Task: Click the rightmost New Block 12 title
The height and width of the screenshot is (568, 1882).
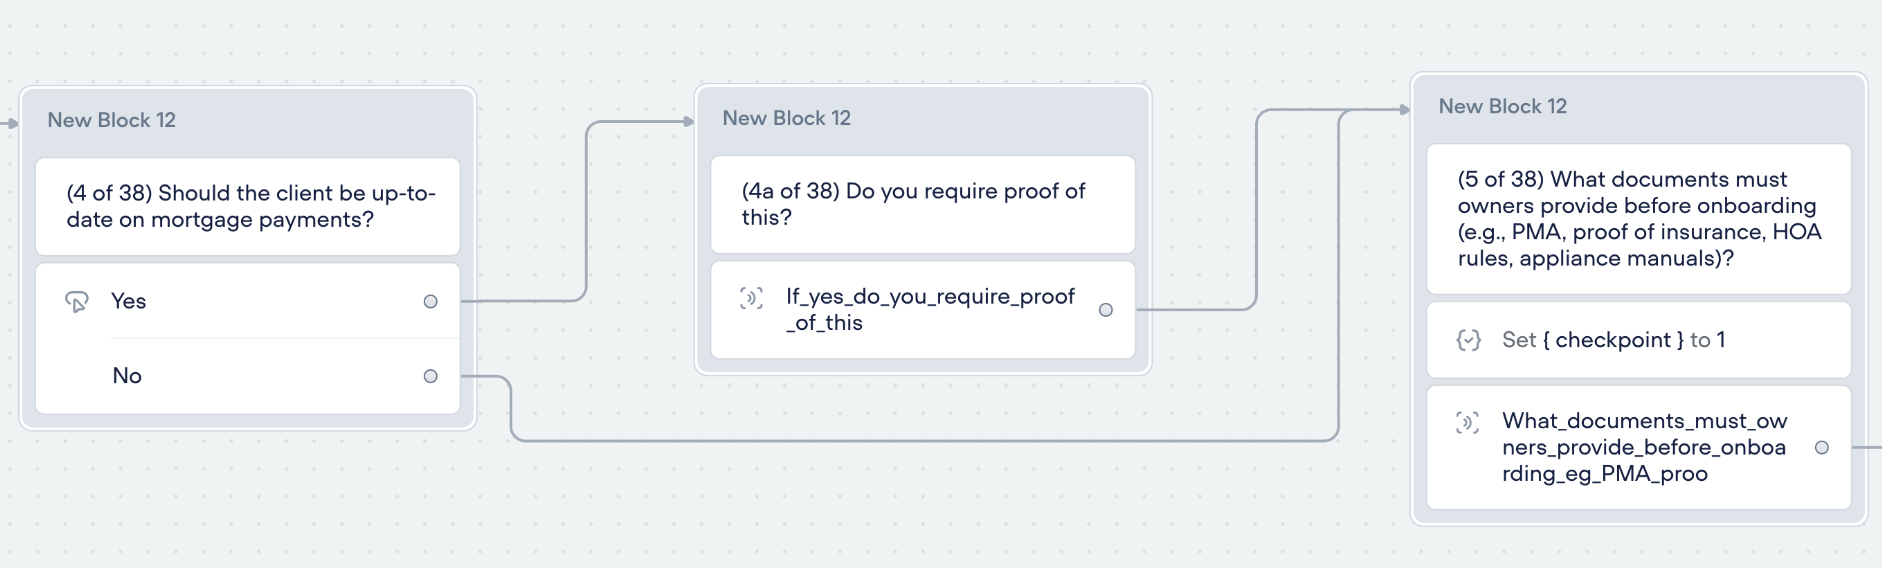Action: (1503, 106)
